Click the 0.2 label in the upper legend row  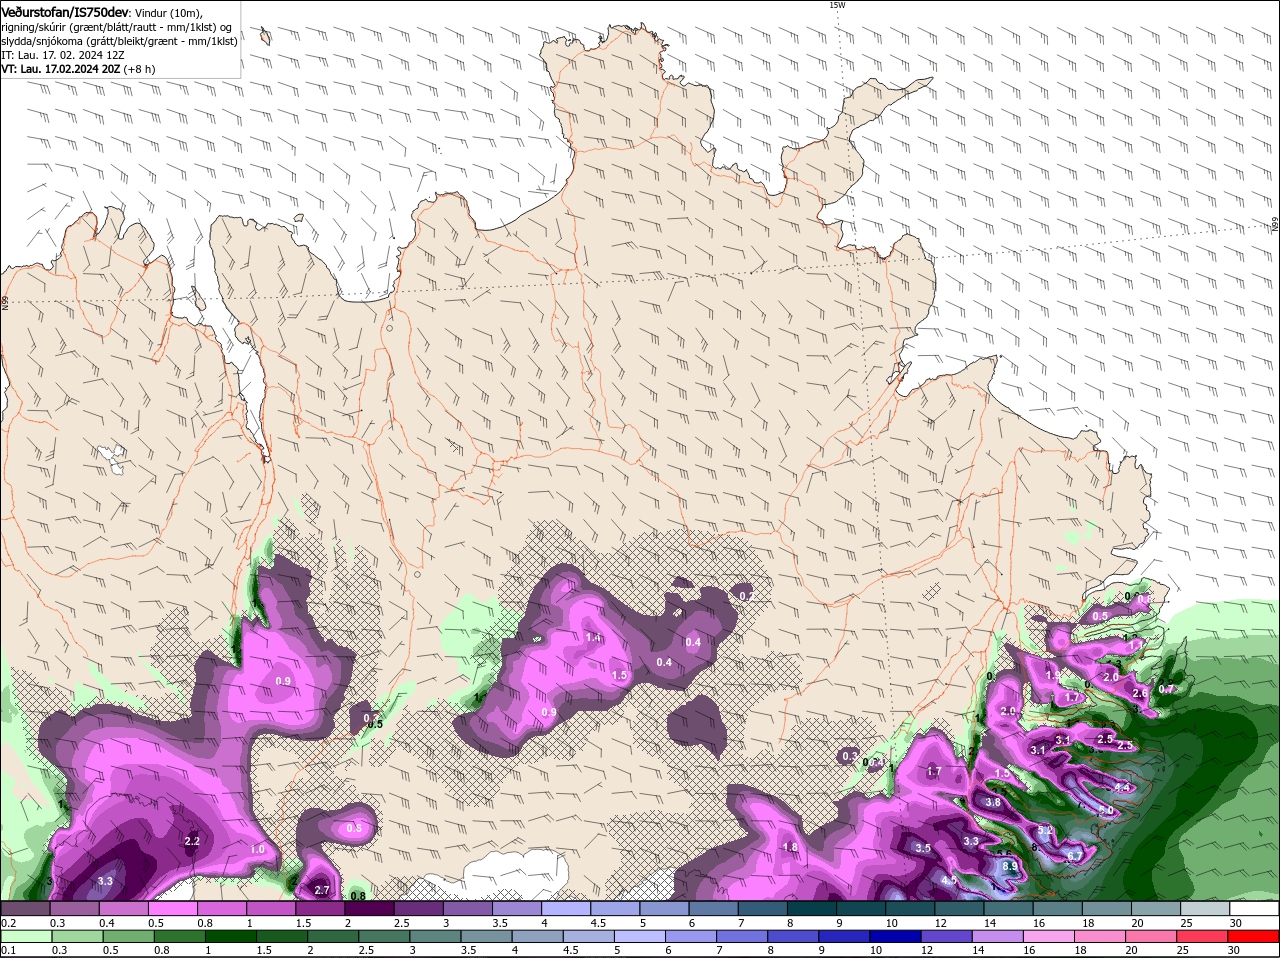click(8, 922)
